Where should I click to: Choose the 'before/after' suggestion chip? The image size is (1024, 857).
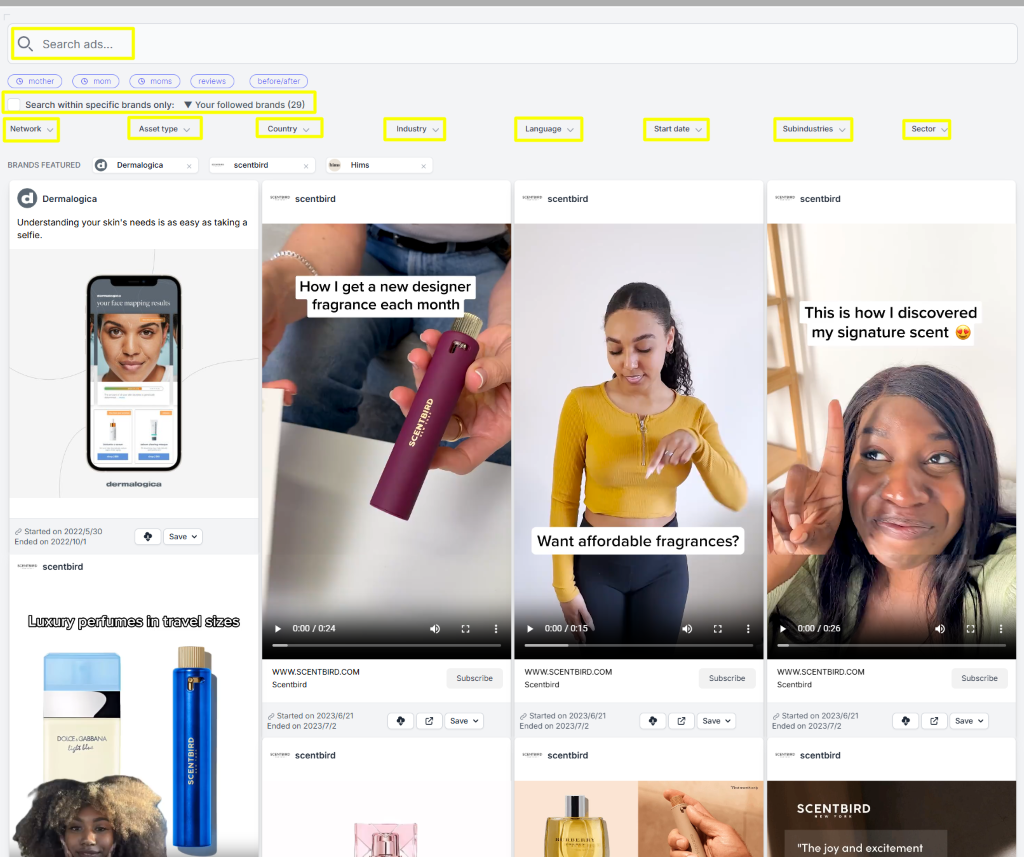click(x=279, y=81)
